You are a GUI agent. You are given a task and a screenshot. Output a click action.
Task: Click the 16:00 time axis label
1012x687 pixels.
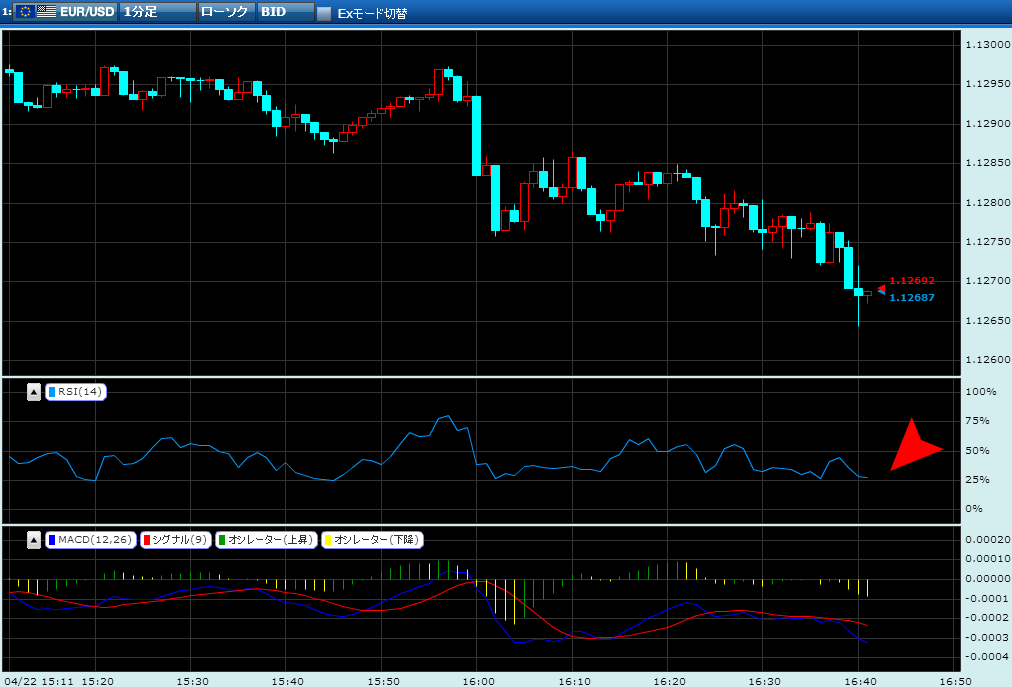(478, 681)
